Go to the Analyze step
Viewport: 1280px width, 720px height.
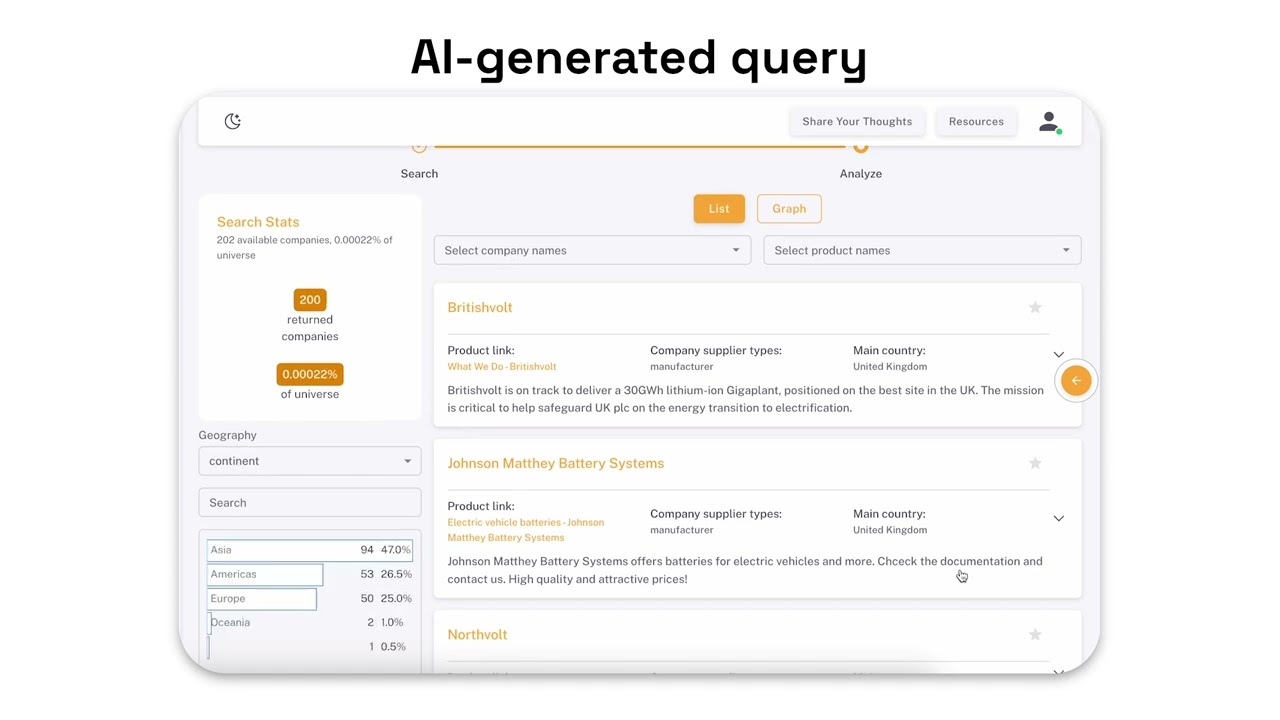(861, 173)
